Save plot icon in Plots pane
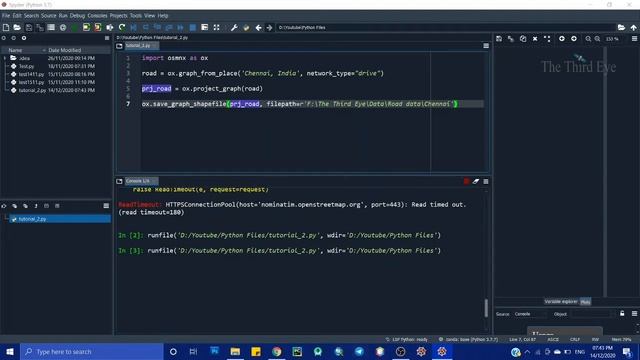The height and width of the screenshot is (360, 640). [499, 39]
